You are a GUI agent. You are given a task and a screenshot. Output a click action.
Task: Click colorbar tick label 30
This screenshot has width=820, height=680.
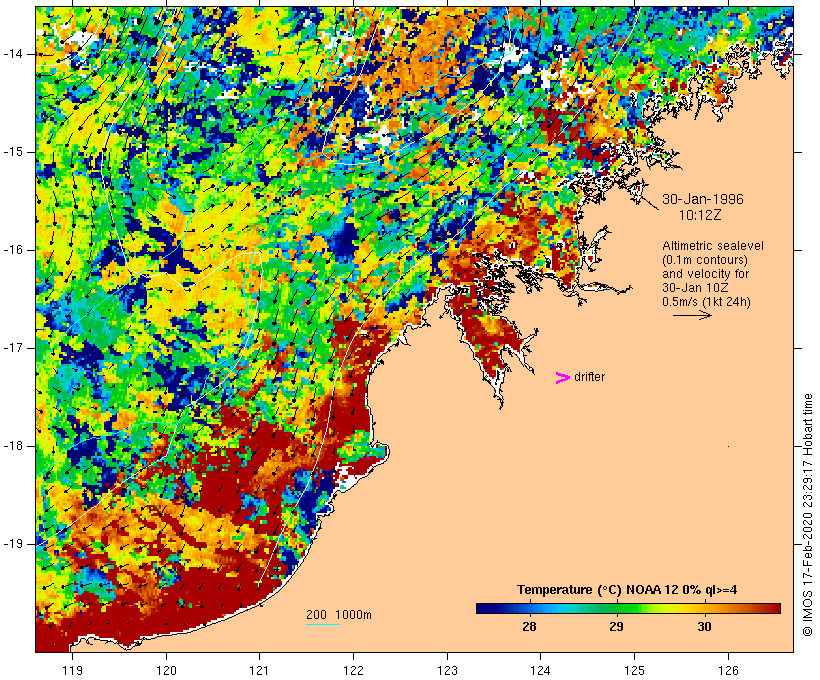(704, 626)
